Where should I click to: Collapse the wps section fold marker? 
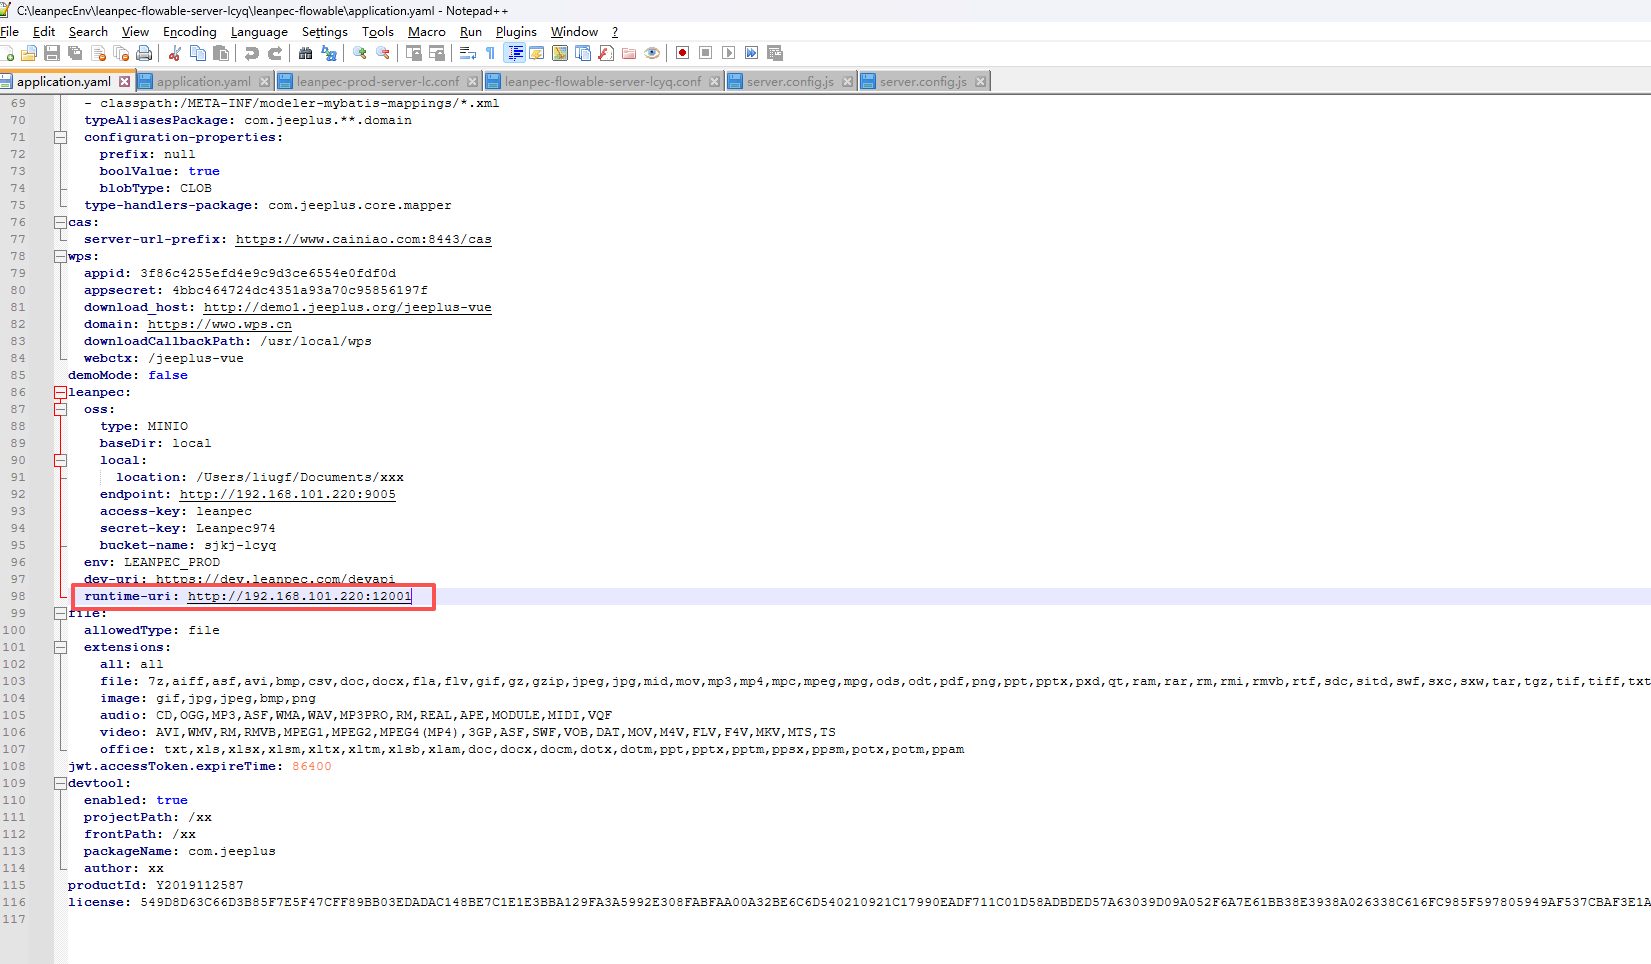coord(61,256)
